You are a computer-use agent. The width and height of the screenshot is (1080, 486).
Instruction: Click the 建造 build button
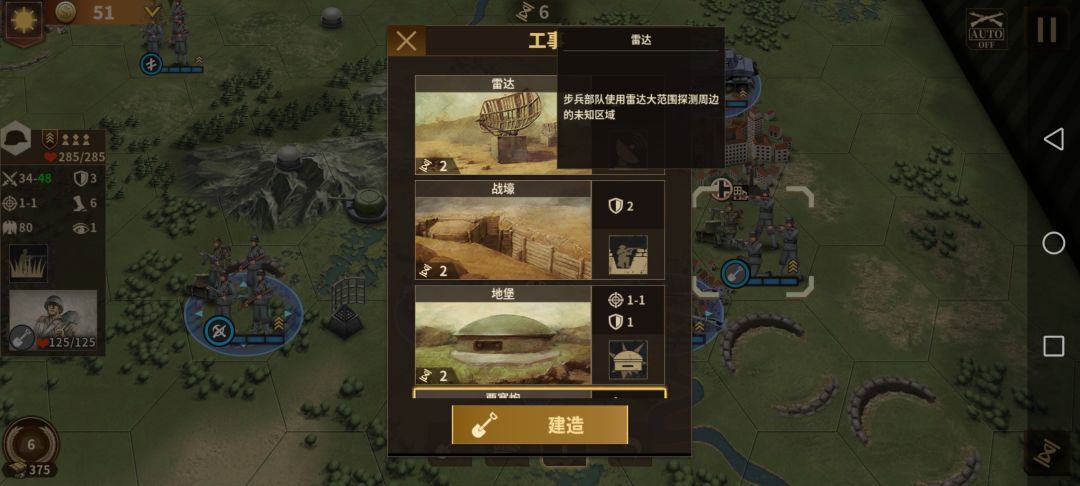[539, 425]
